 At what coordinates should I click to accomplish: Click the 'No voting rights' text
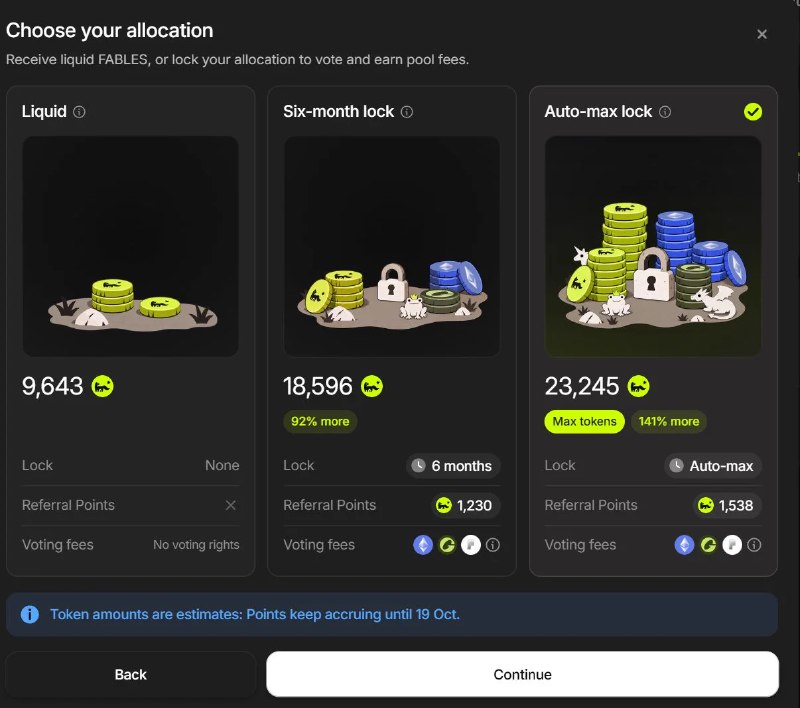coord(196,545)
